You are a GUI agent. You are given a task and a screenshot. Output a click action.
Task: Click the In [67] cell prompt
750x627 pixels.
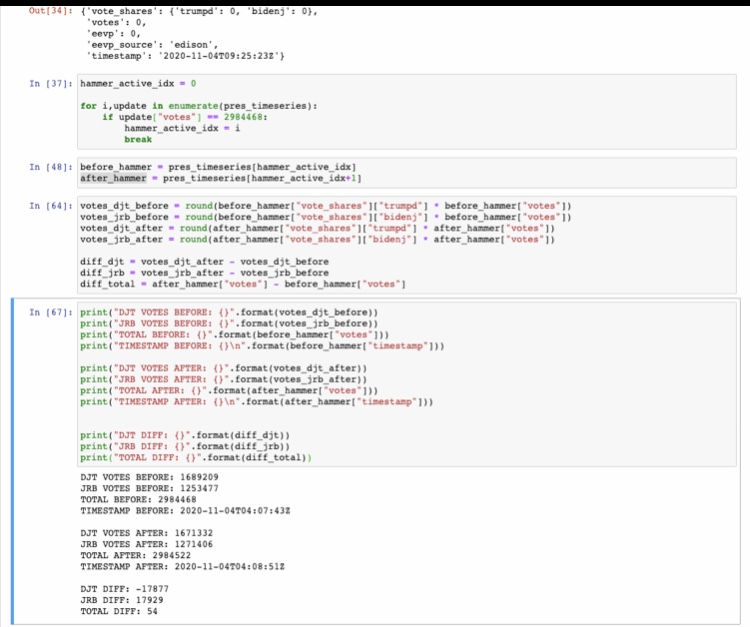[51, 312]
